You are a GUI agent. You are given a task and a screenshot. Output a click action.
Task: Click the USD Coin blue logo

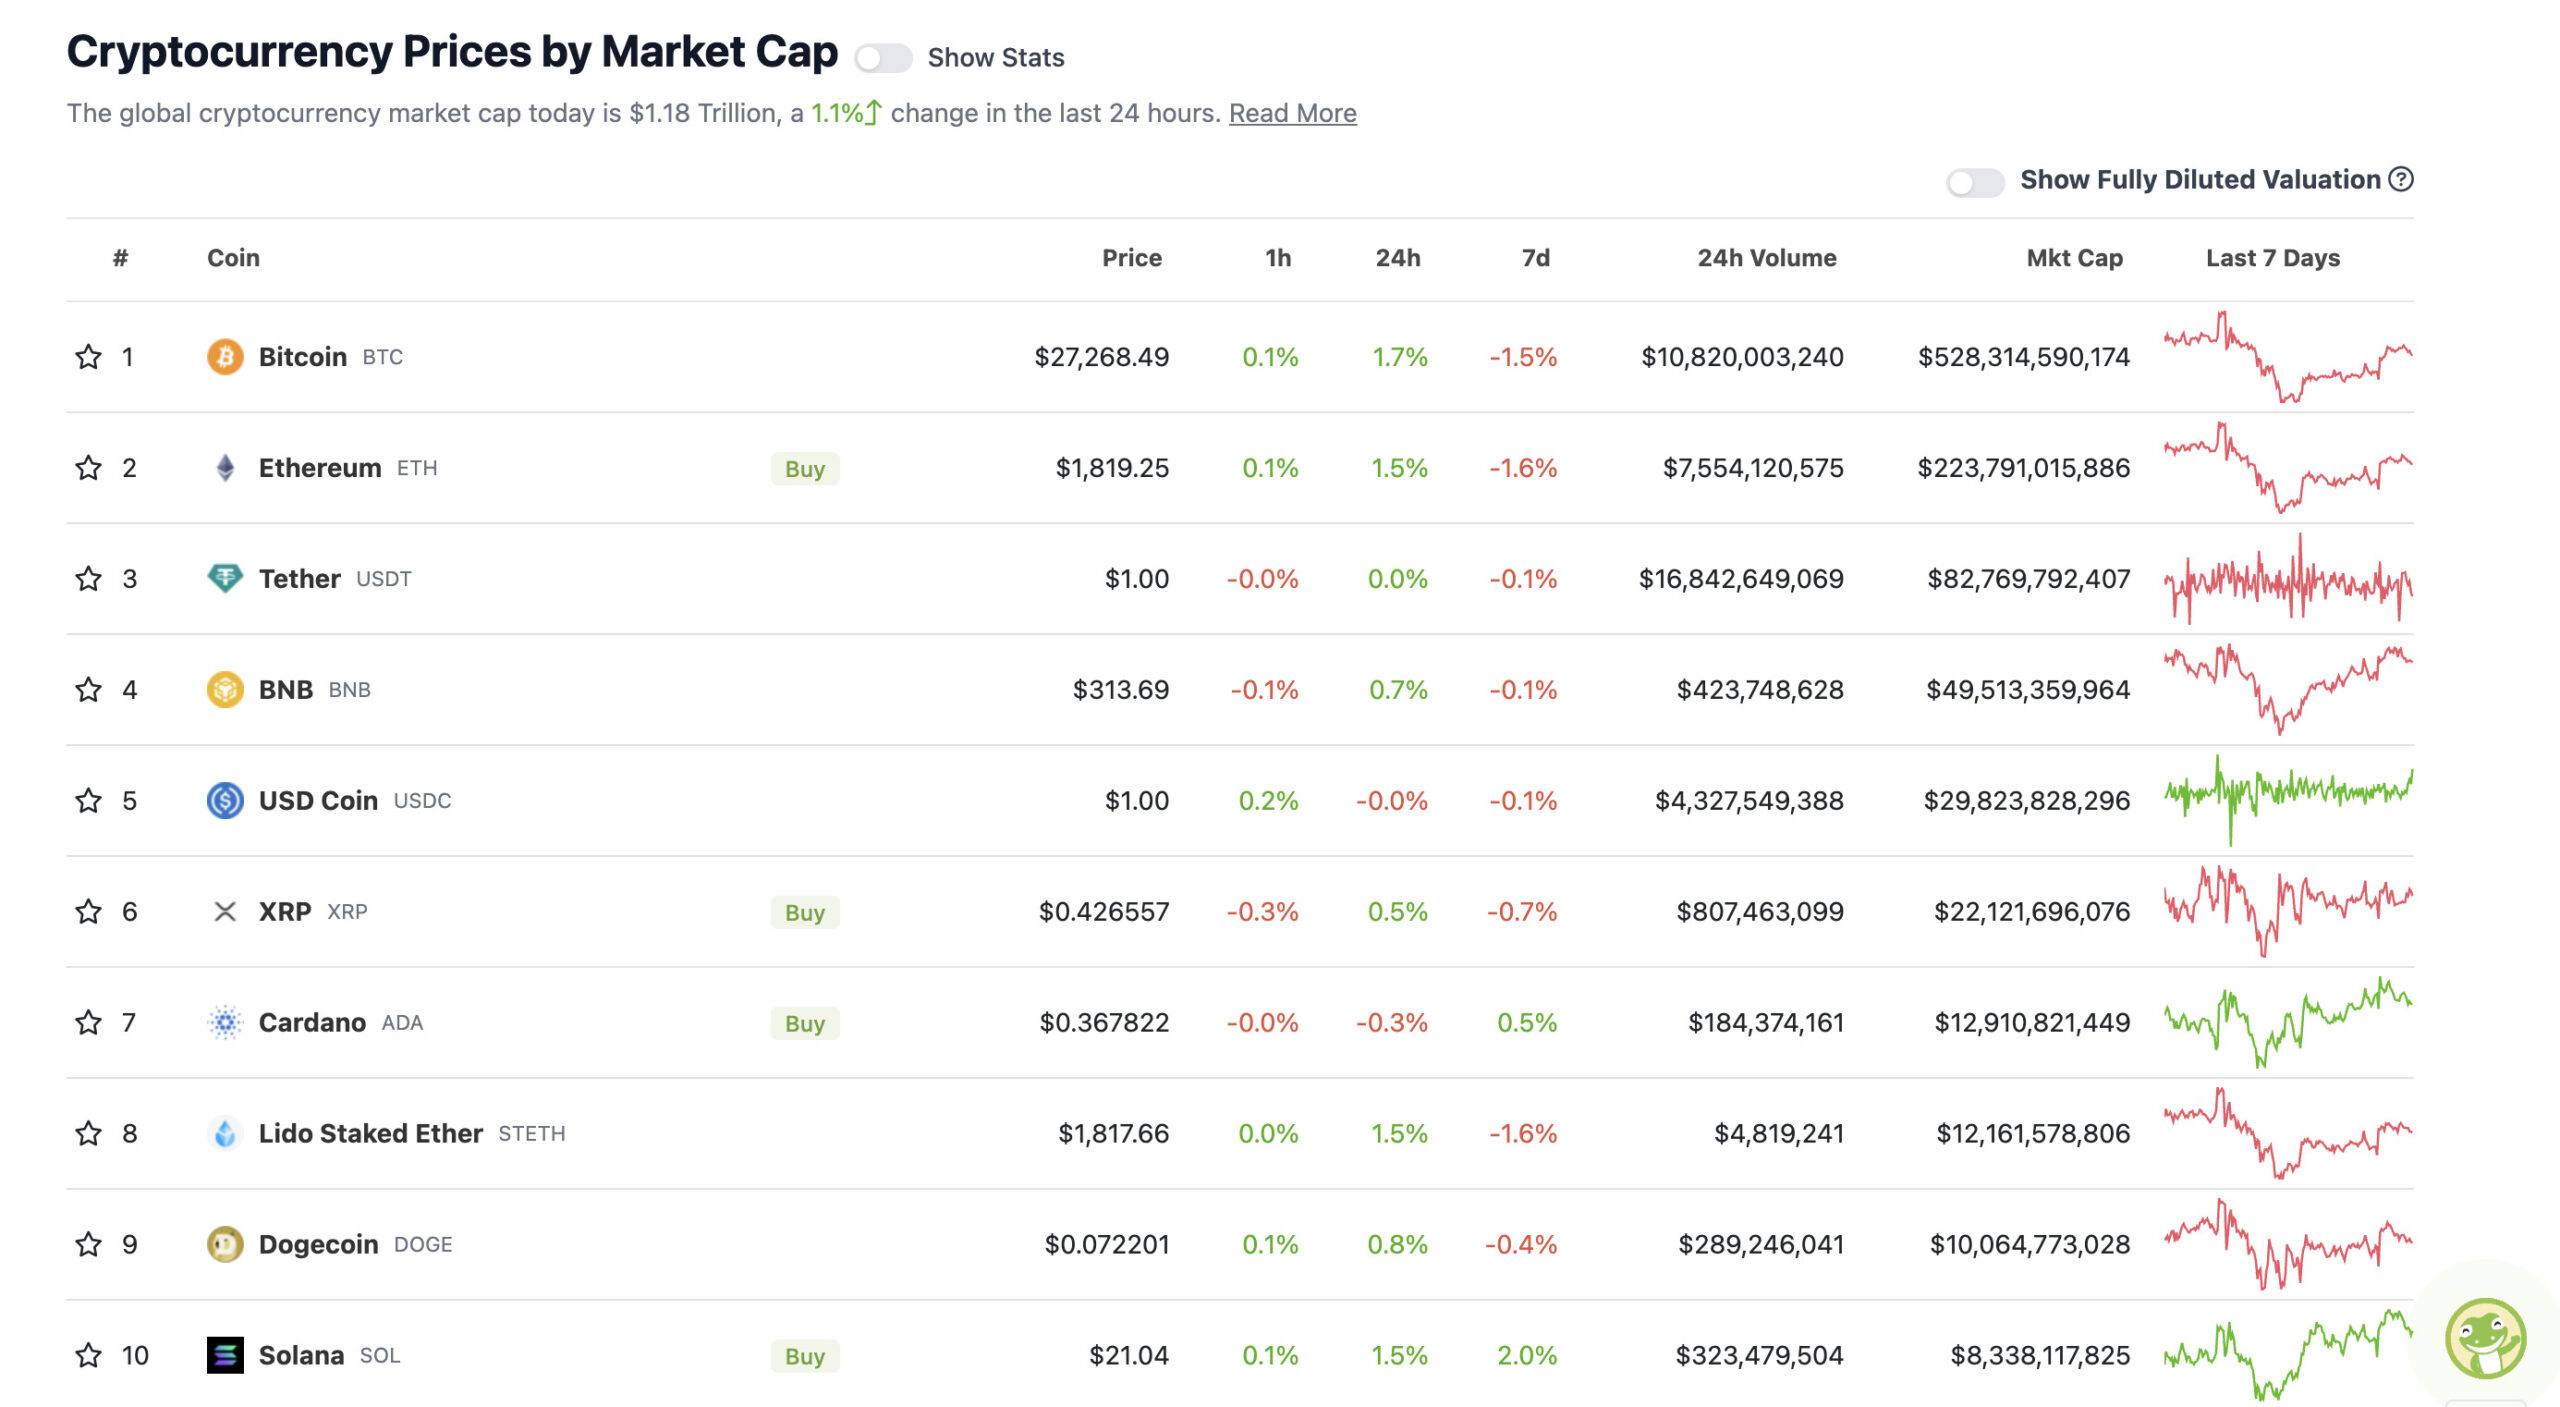click(x=225, y=801)
